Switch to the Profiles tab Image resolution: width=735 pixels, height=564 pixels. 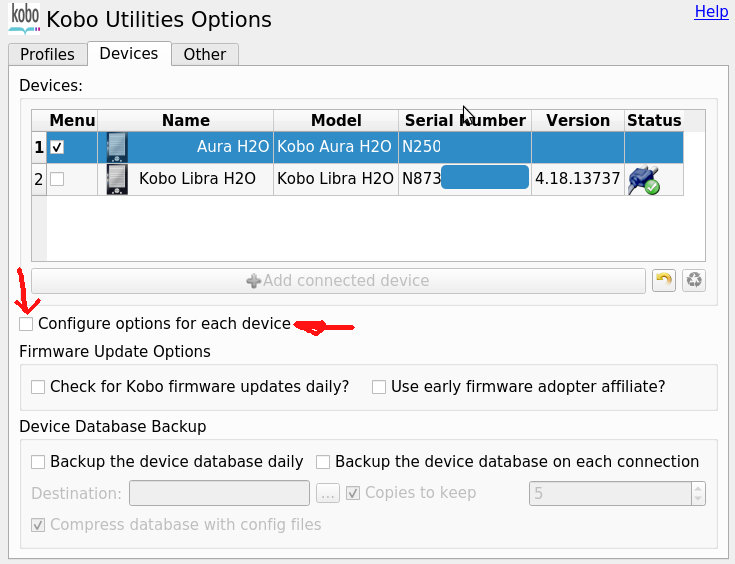click(47, 54)
